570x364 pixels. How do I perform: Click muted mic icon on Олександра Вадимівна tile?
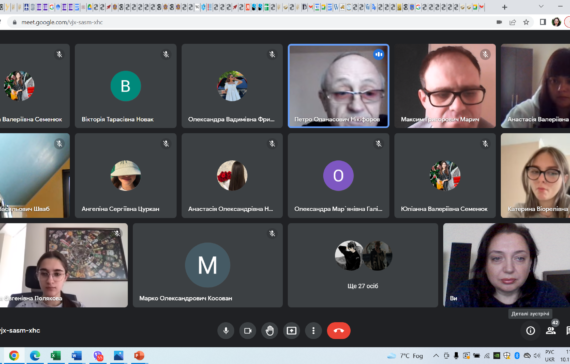pyautogui.click(x=272, y=55)
